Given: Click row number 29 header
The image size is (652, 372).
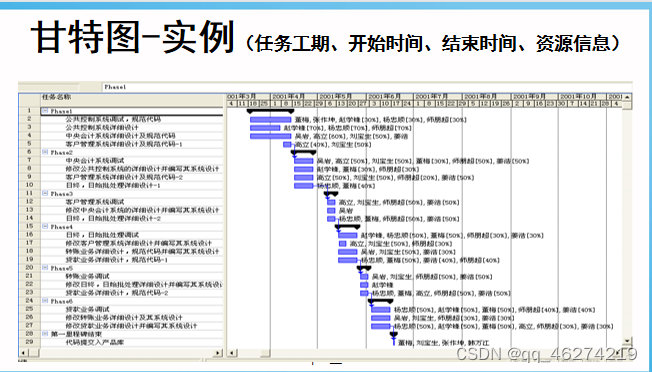Looking at the screenshot, I should coord(30,342).
